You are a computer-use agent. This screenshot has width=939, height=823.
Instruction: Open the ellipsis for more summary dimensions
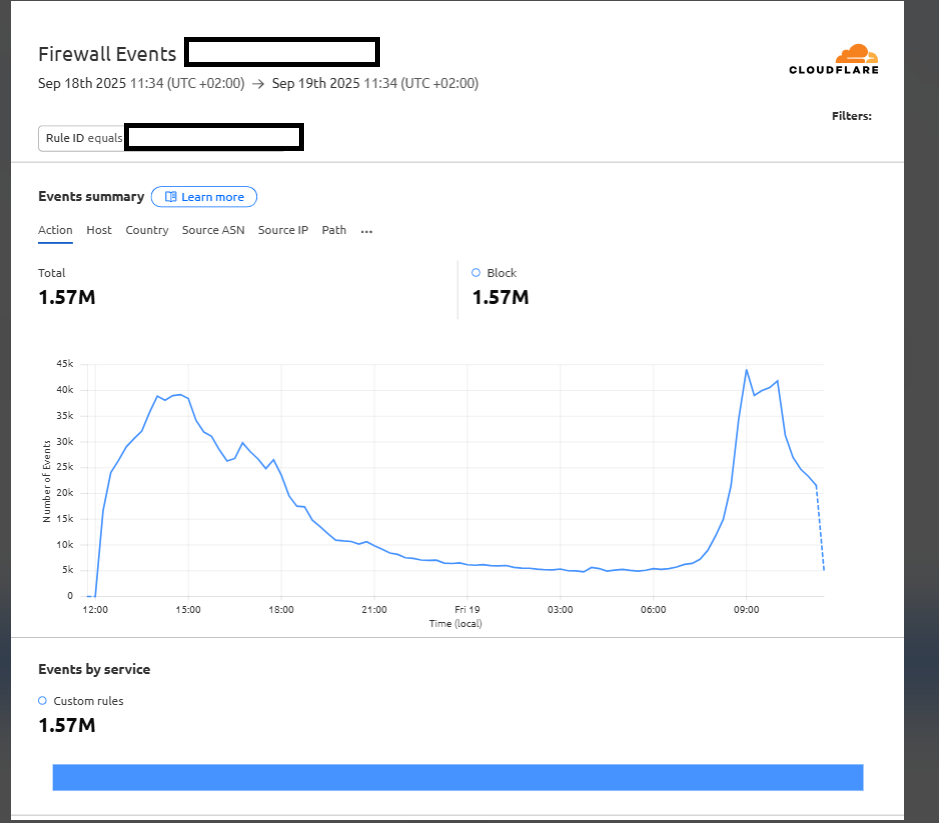click(x=366, y=231)
